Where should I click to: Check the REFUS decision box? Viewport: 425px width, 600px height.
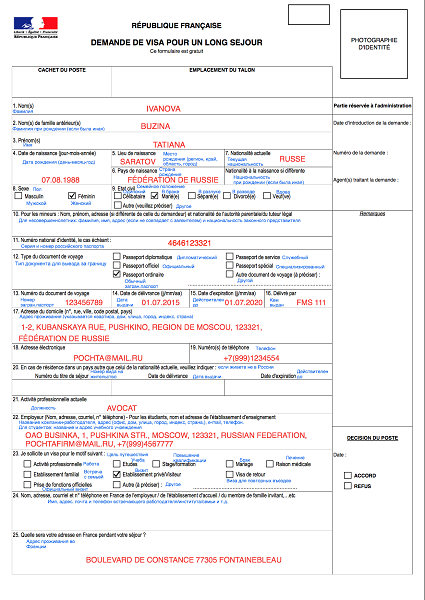348,486
